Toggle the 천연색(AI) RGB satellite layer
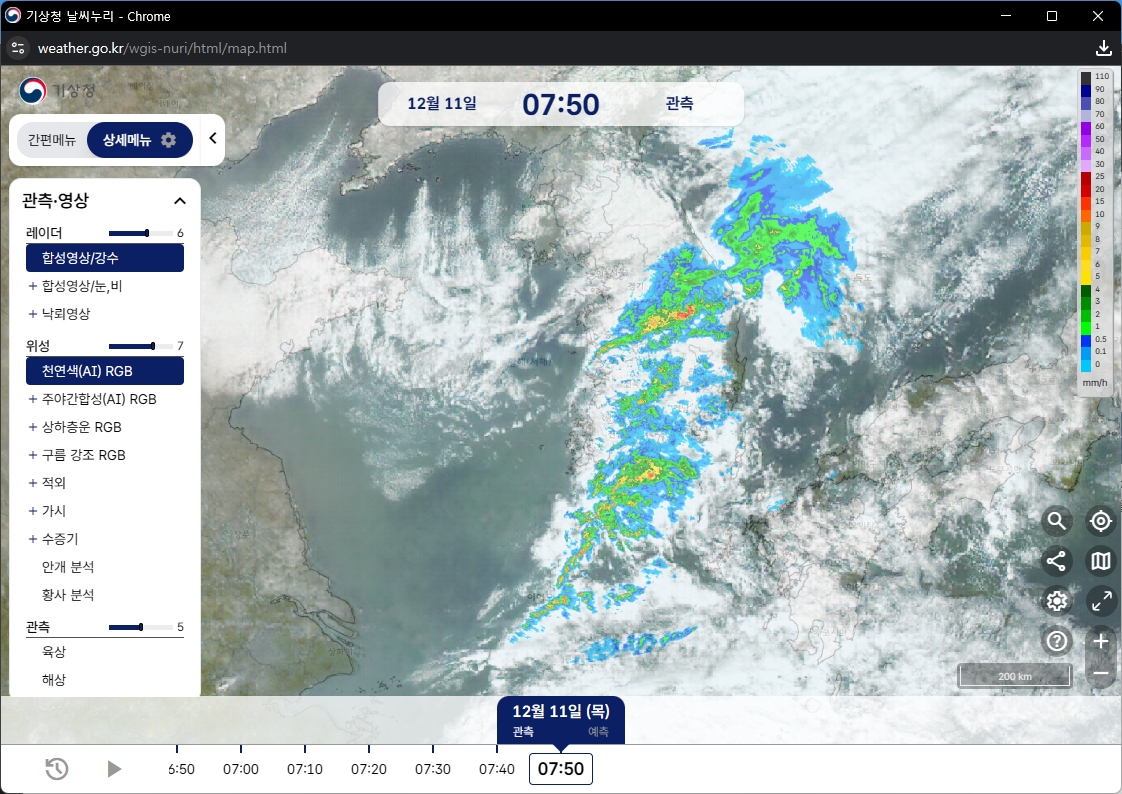Screen dimensions: 1122x794 coord(105,371)
